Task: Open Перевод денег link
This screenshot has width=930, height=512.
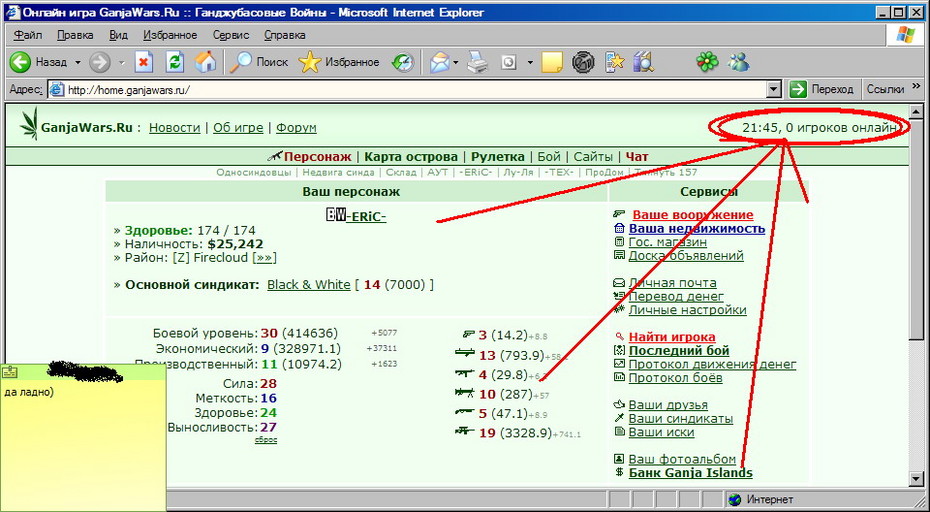Action: click(676, 296)
